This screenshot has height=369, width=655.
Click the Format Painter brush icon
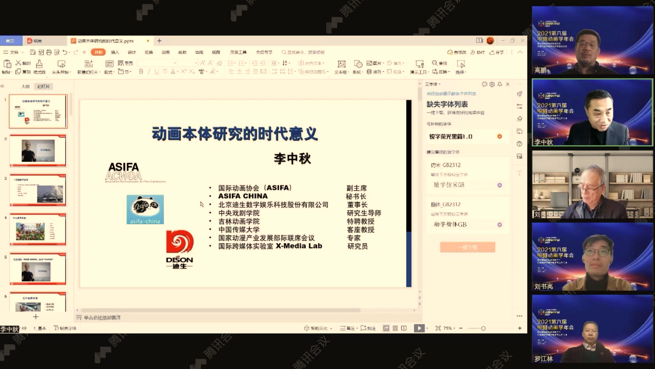(39, 64)
